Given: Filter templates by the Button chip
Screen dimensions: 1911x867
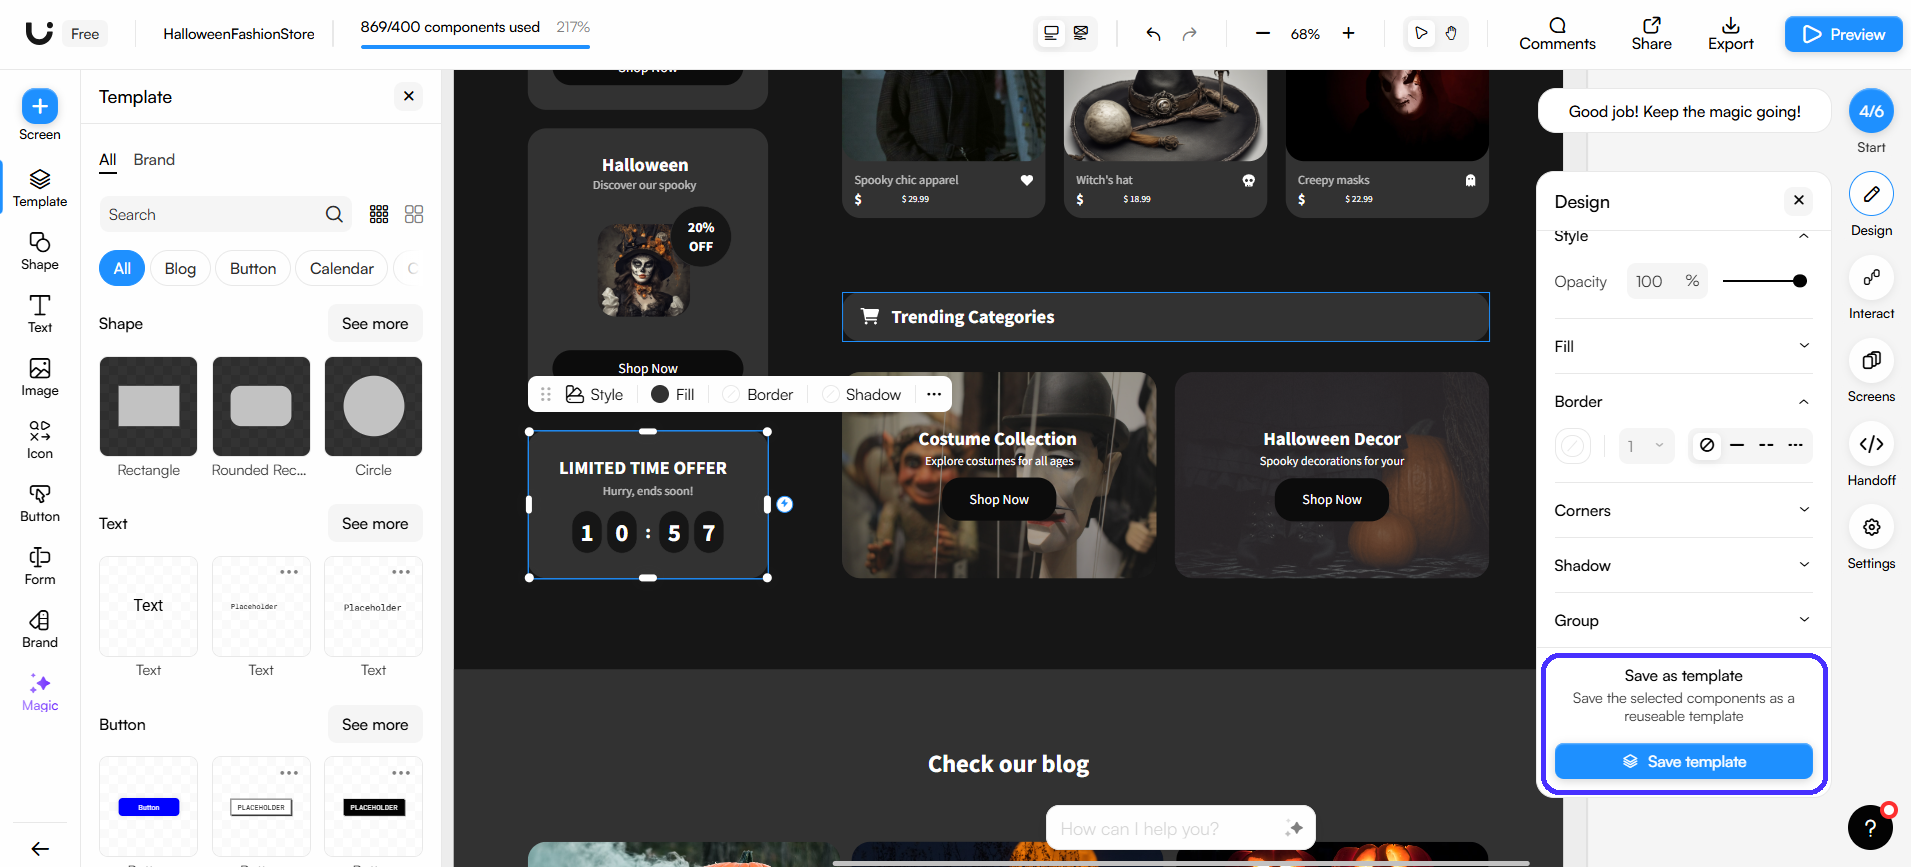Looking at the screenshot, I should (253, 268).
